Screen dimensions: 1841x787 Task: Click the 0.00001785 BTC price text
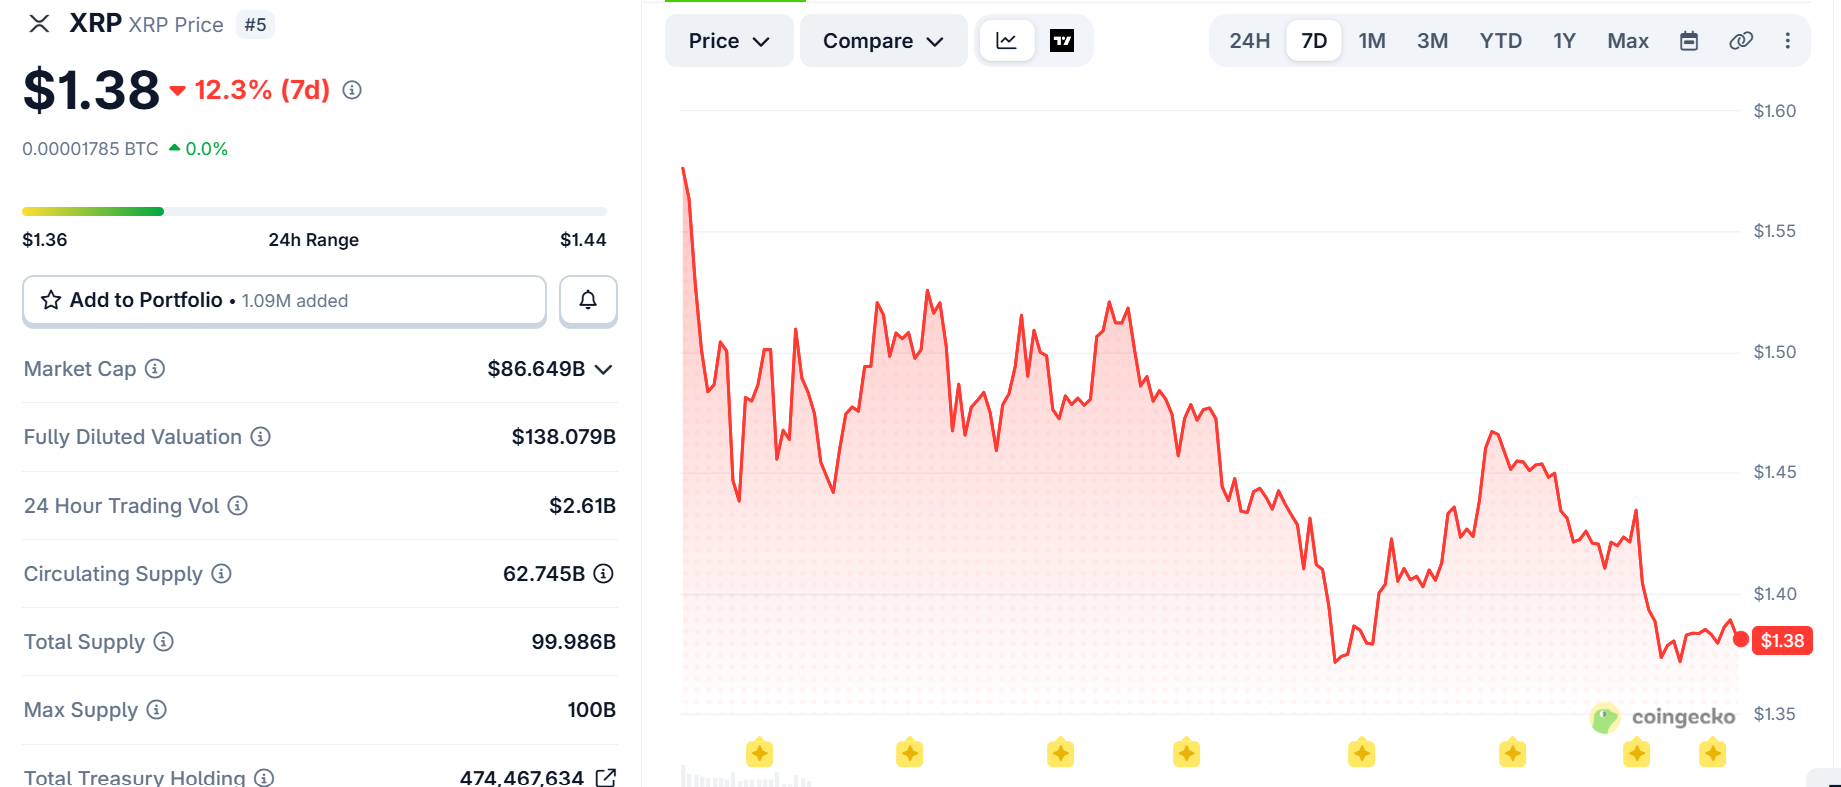pos(90,149)
